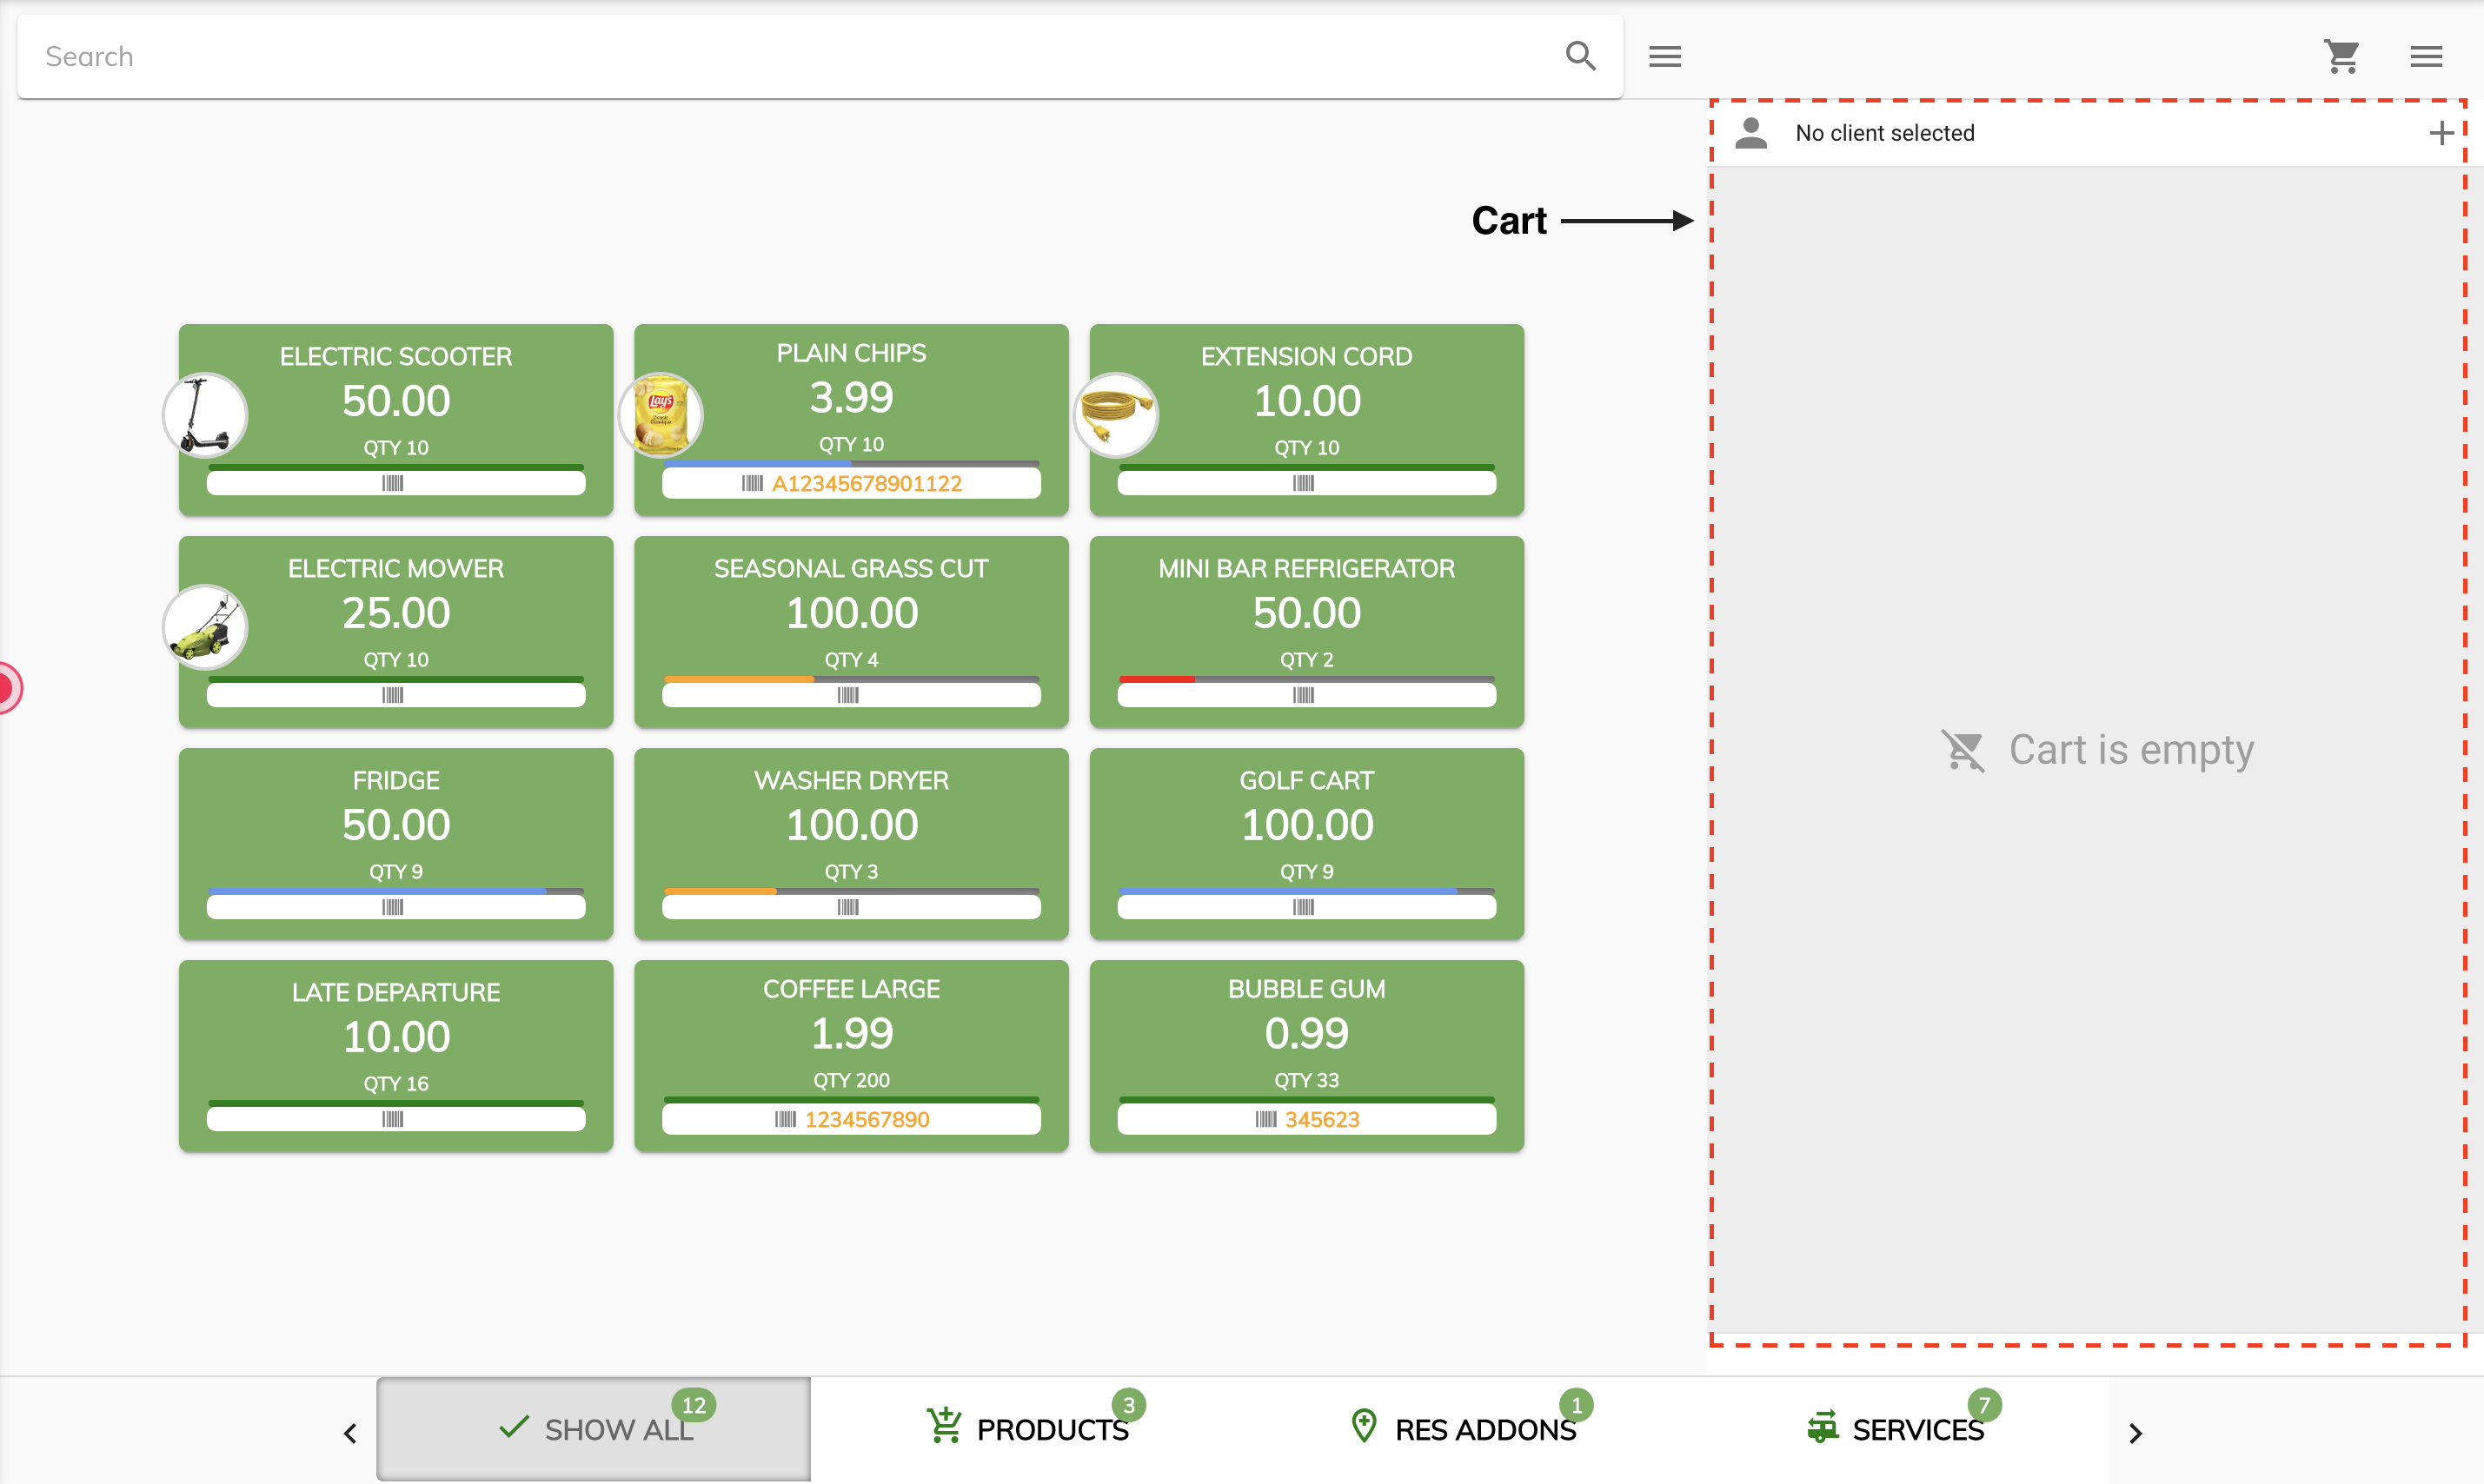Click barcode field on BUBBLE GUM
Image resolution: width=2484 pixels, height=1484 pixels.
click(1305, 1120)
